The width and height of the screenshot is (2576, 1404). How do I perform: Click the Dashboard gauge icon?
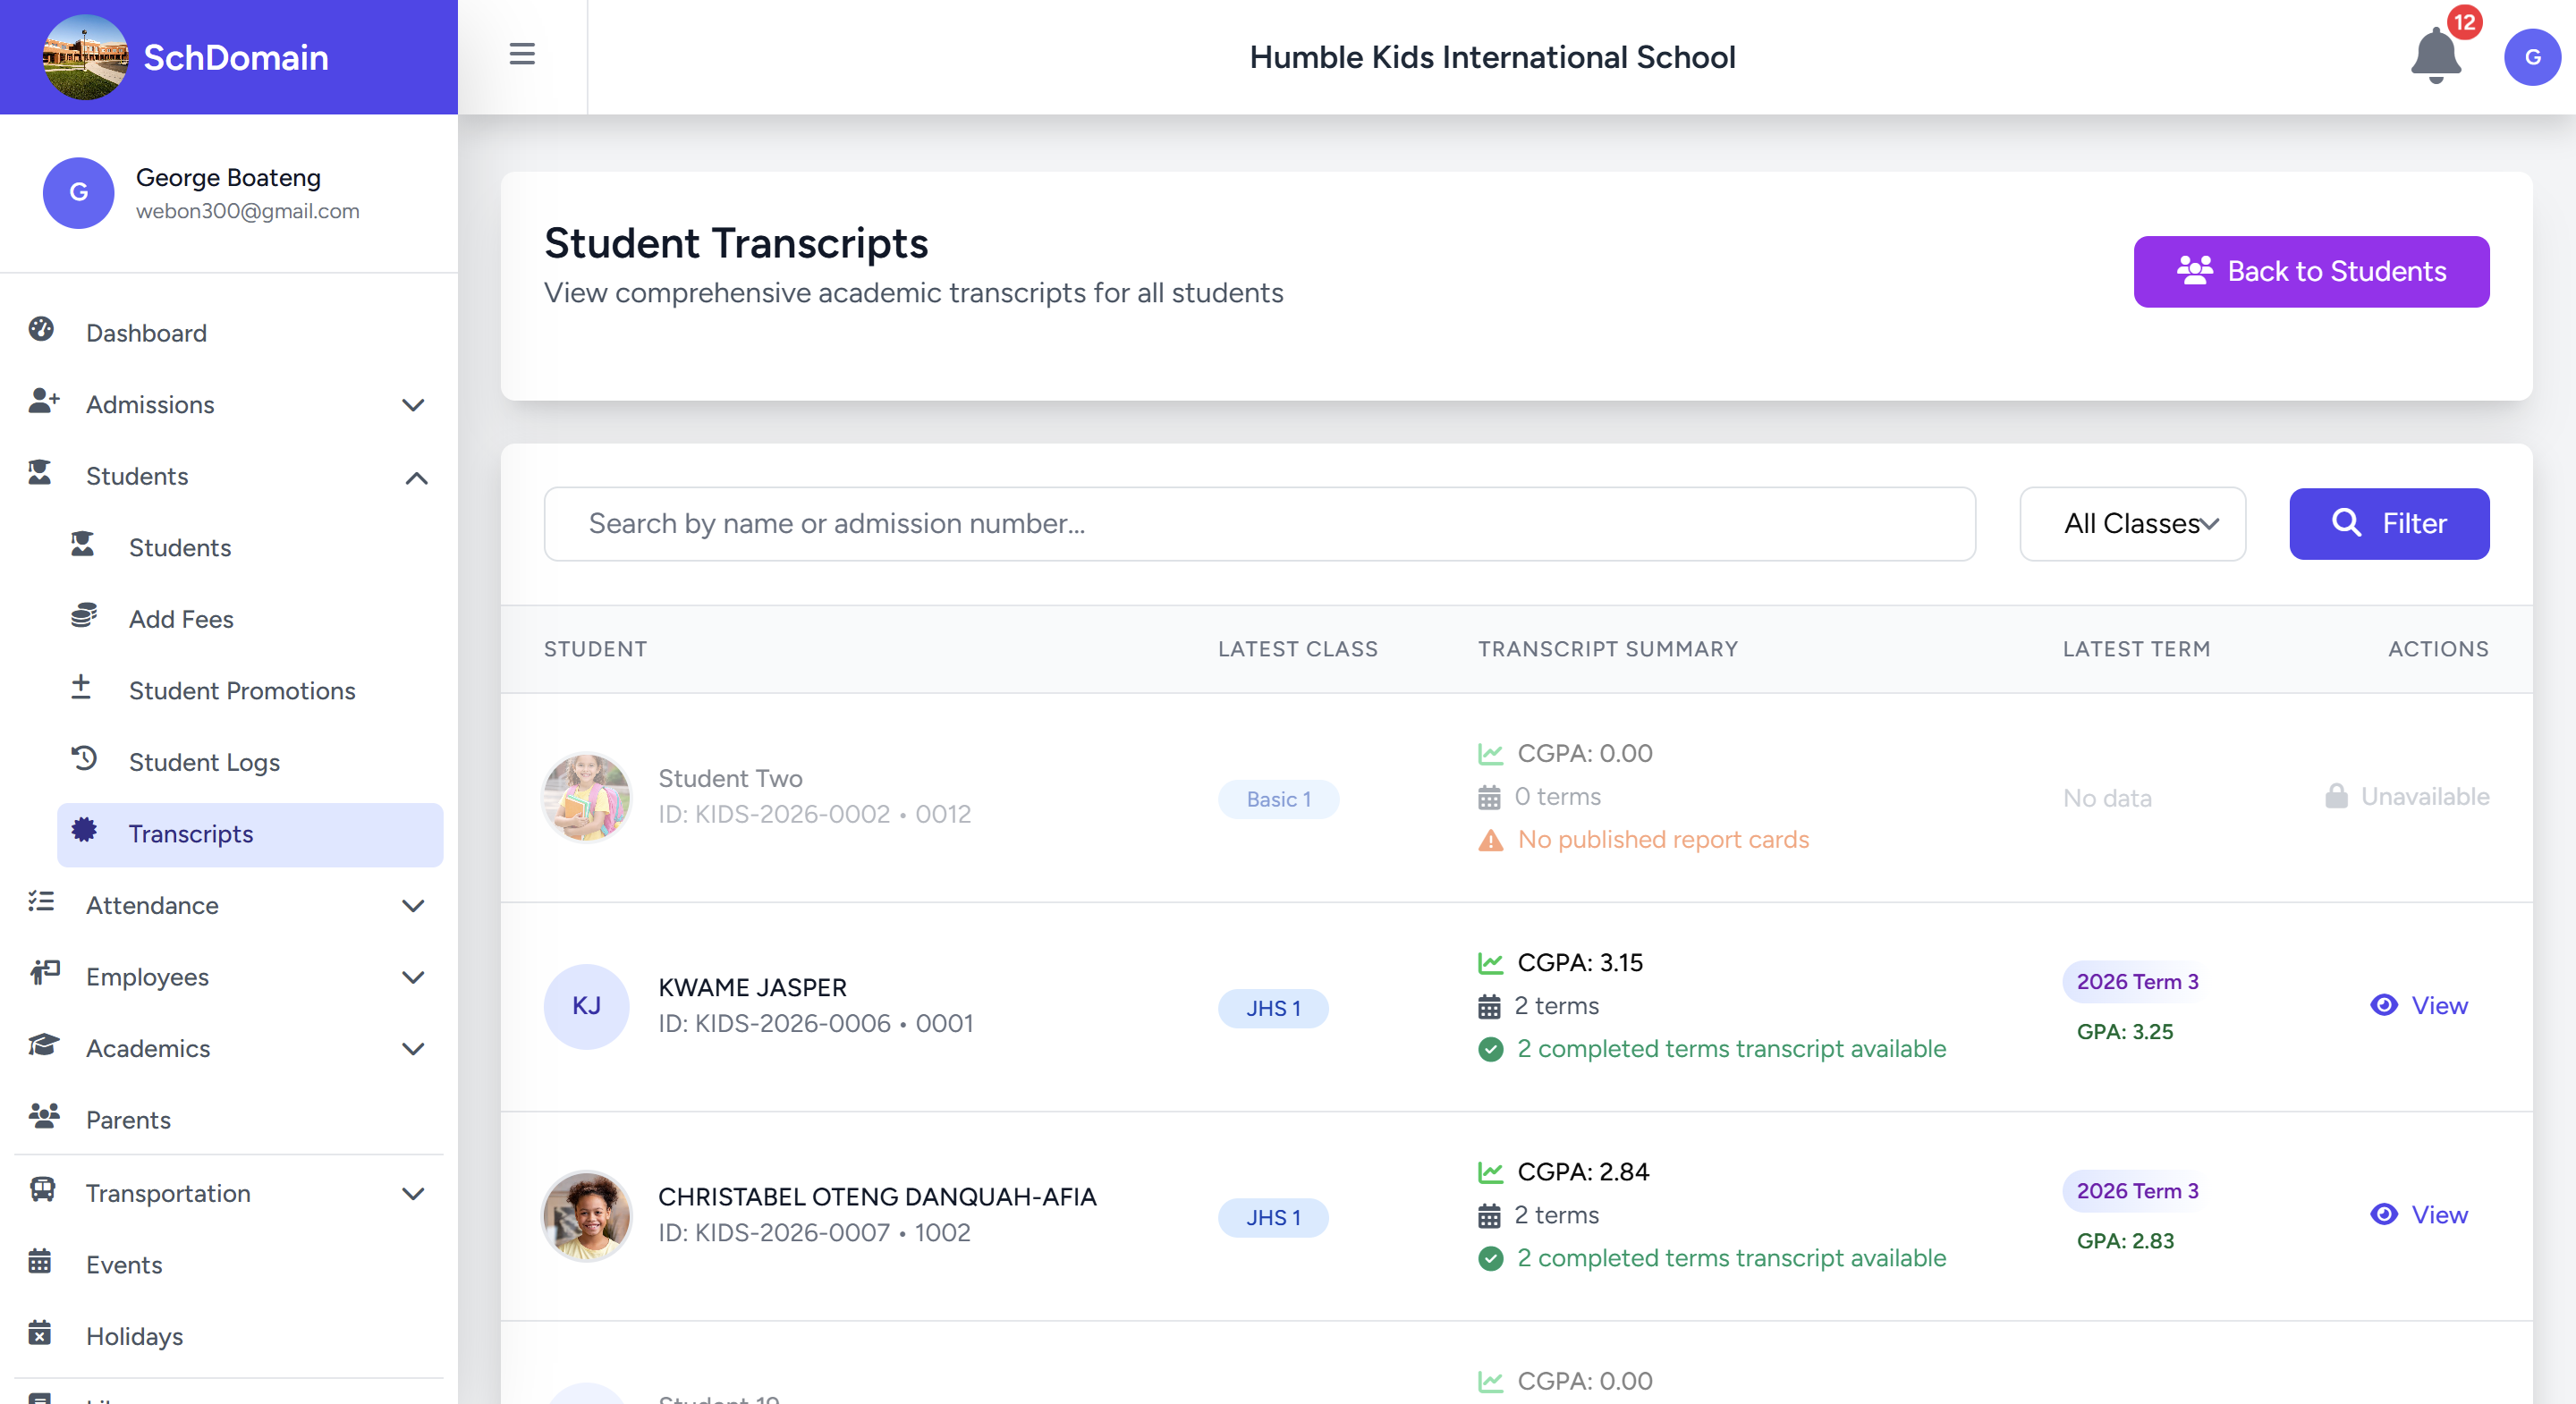(41, 330)
